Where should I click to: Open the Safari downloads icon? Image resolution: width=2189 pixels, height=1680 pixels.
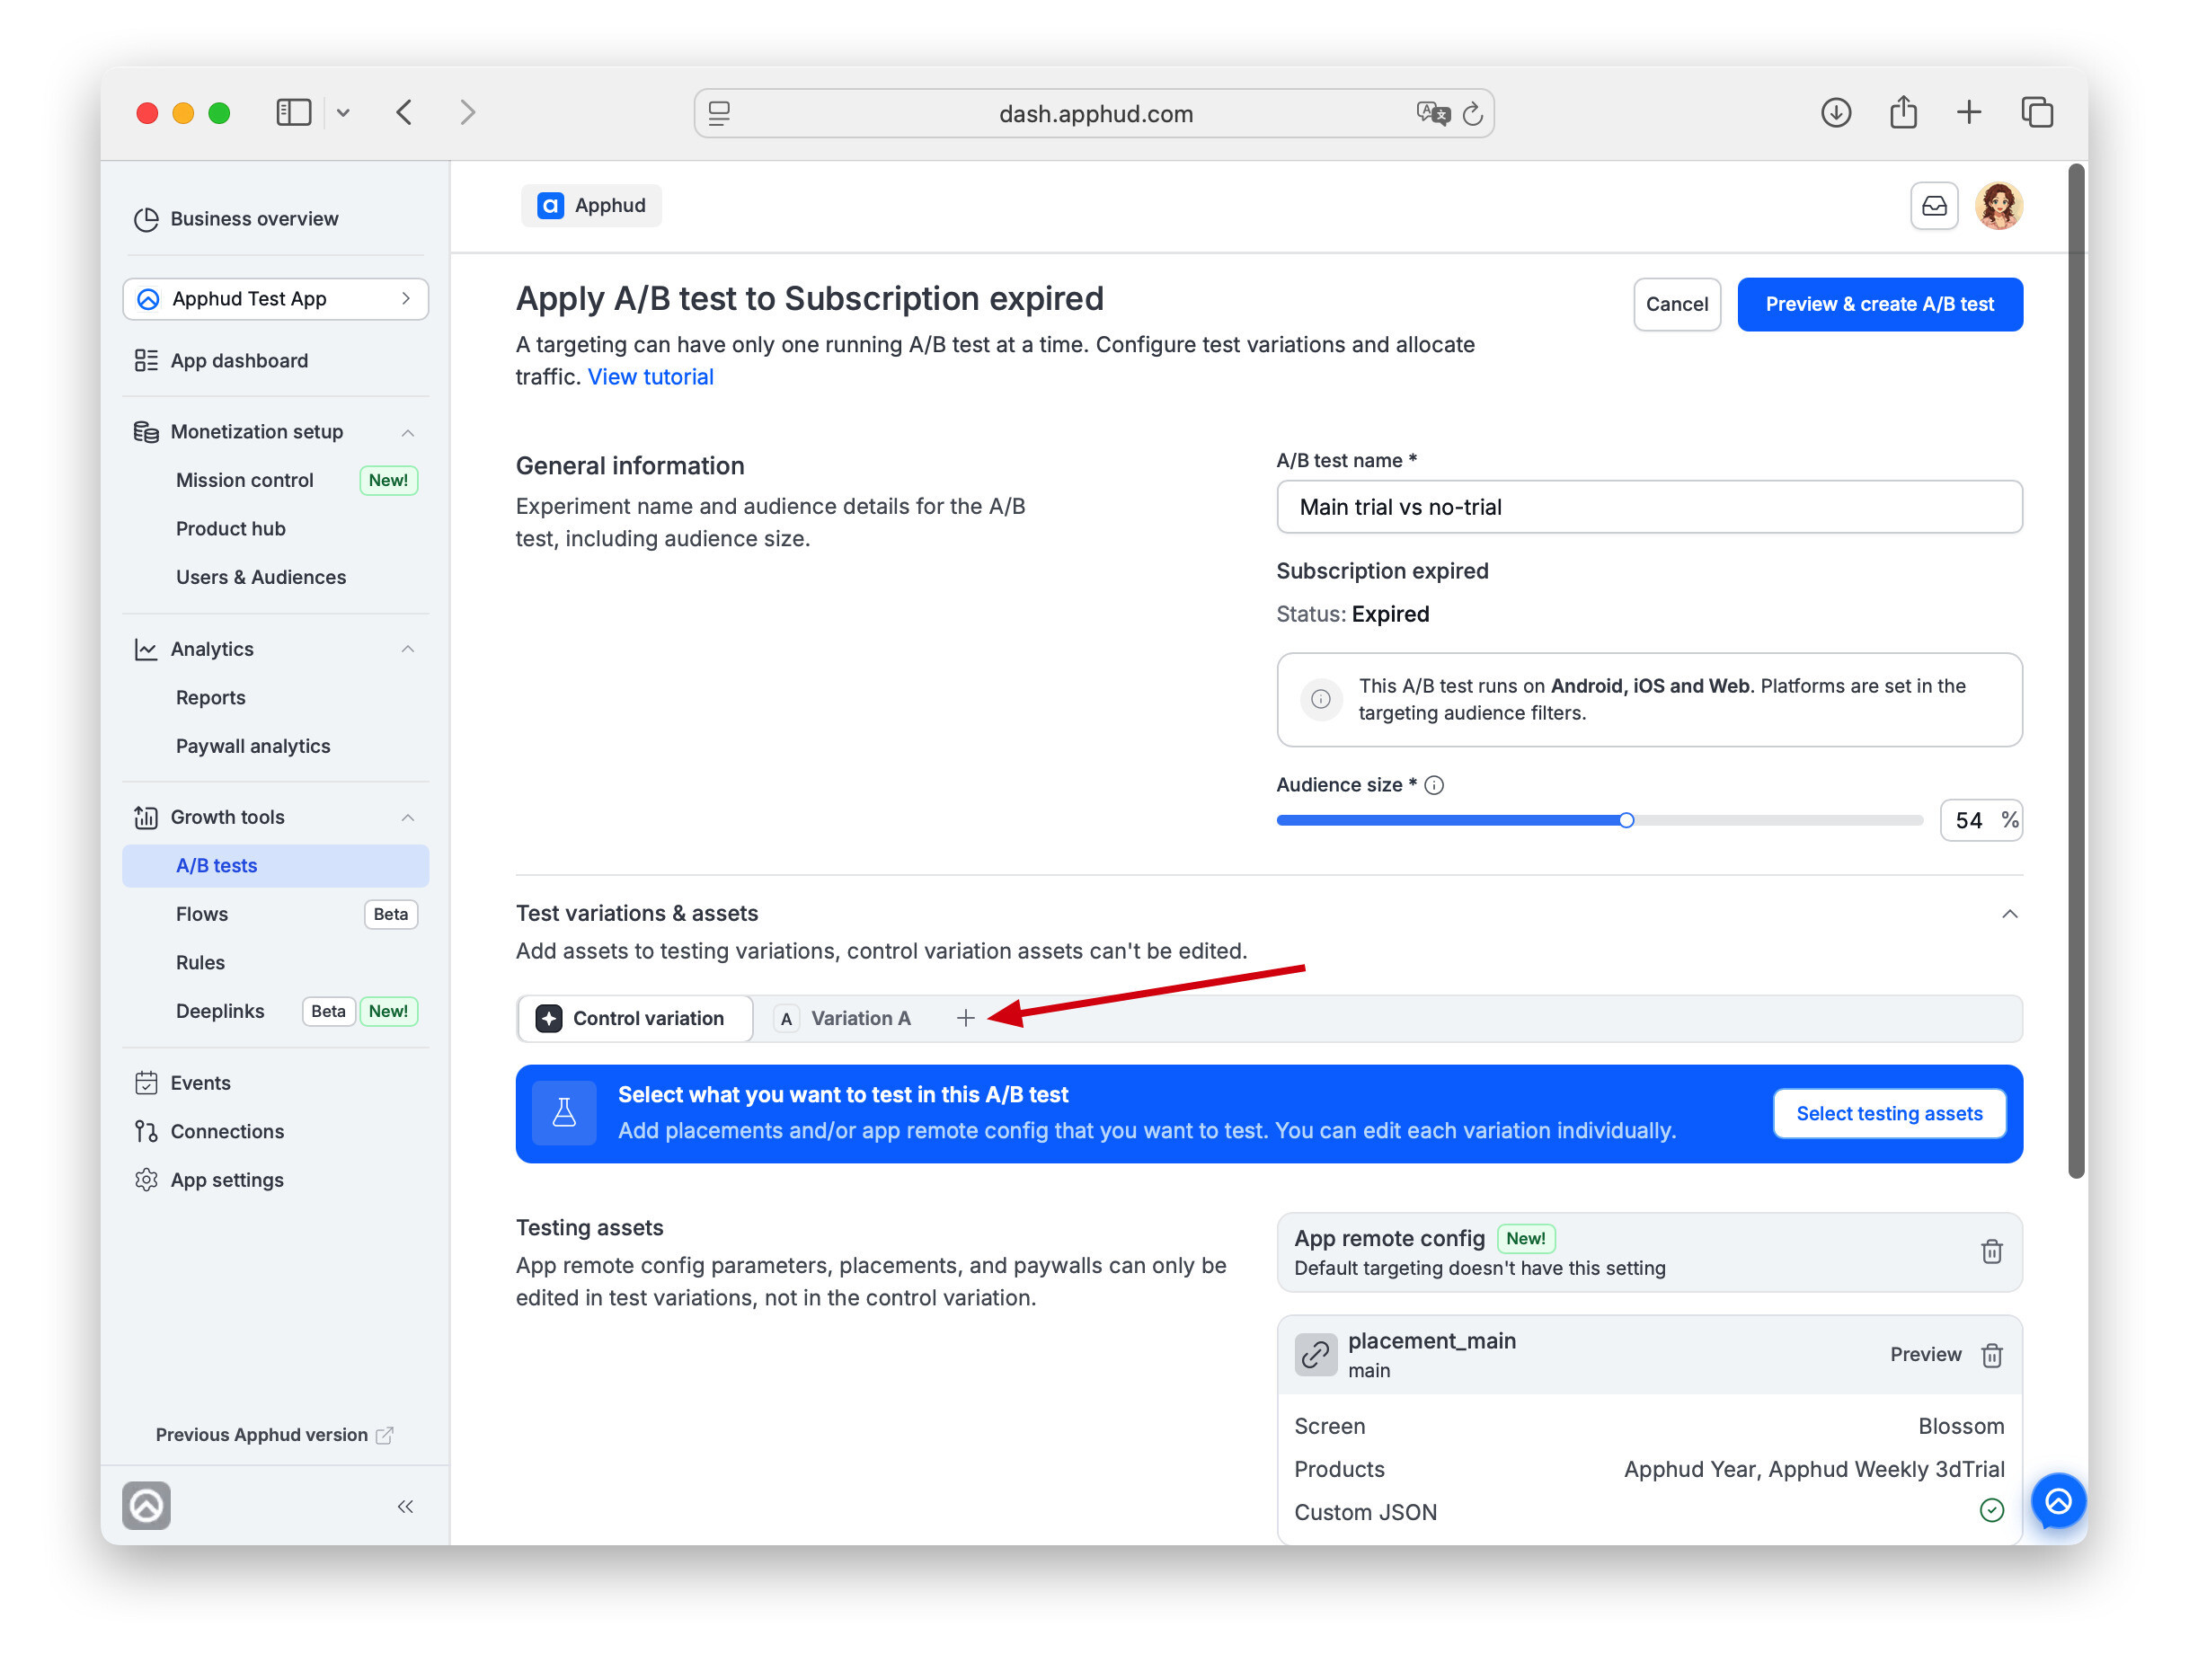click(x=1835, y=113)
